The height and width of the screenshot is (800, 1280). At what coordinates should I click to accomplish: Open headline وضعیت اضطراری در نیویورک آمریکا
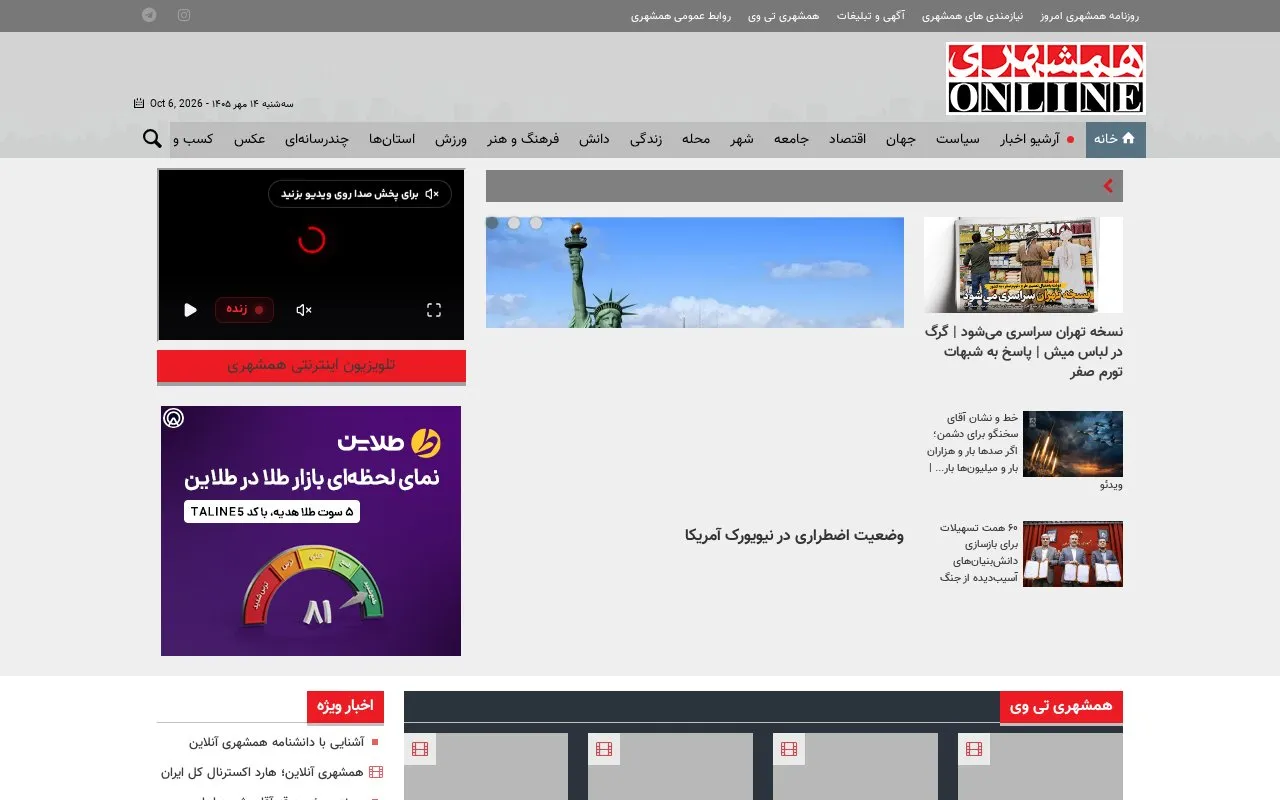point(794,536)
